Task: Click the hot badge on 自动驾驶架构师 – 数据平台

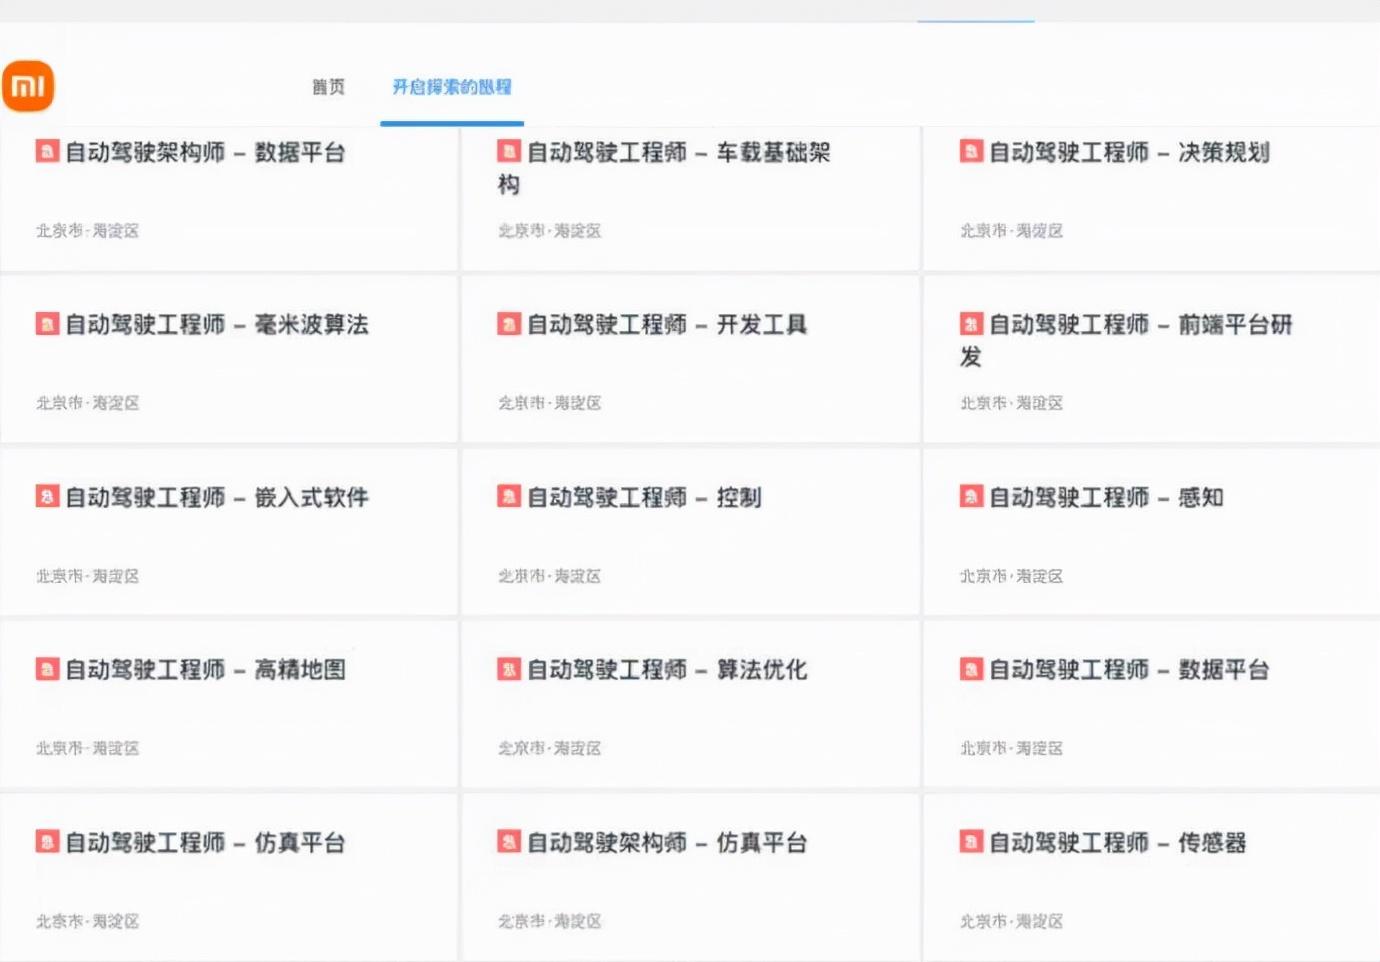Action: (47, 152)
